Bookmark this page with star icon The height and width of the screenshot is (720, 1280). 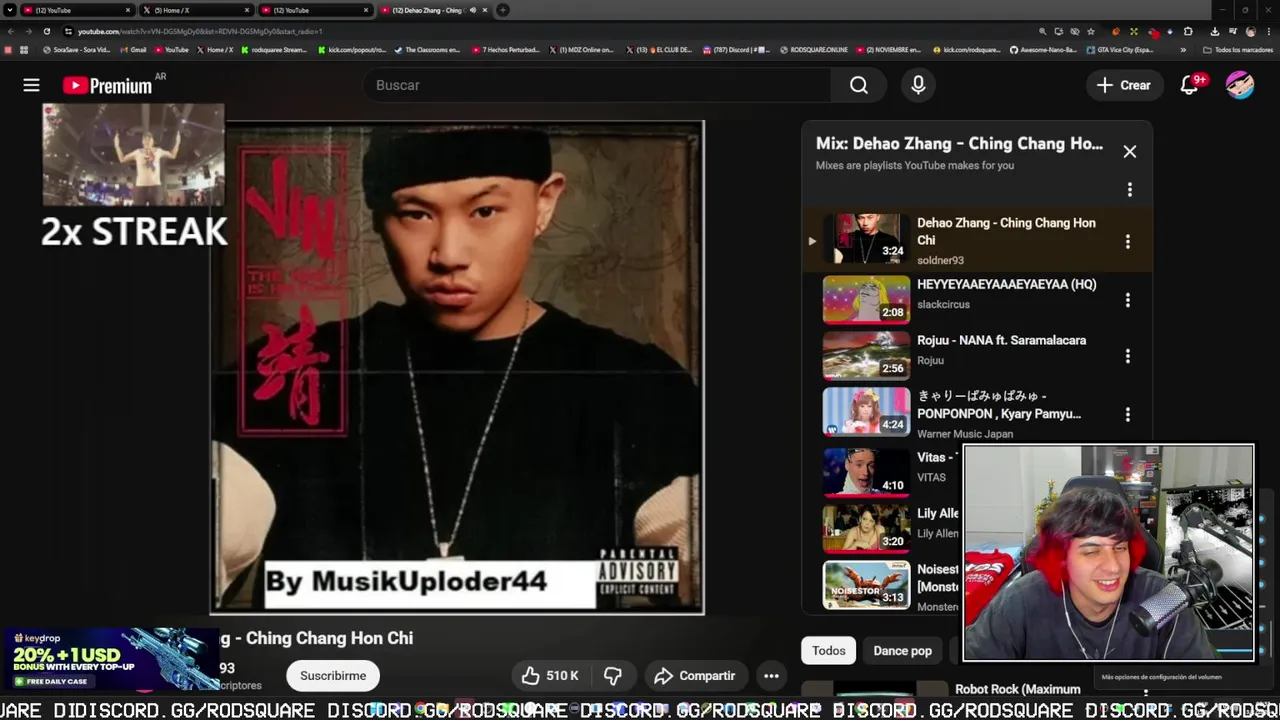coord(1091,32)
